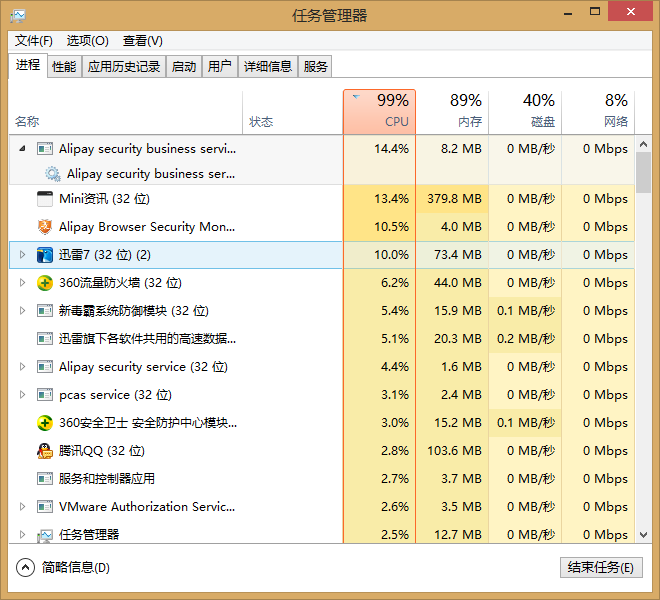Maximize the Task Manager window
Screen dimensions: 660x600
click(x=595, y=12)
